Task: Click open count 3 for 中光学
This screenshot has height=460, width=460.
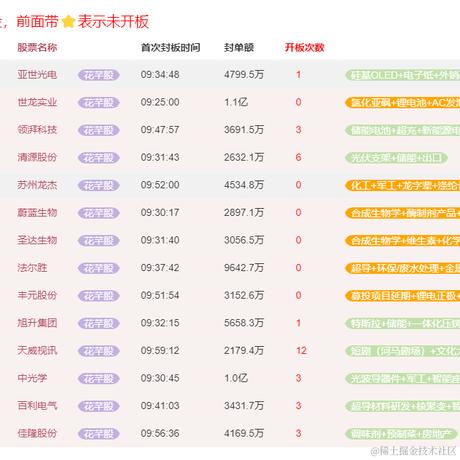Action: click(298, 378)
